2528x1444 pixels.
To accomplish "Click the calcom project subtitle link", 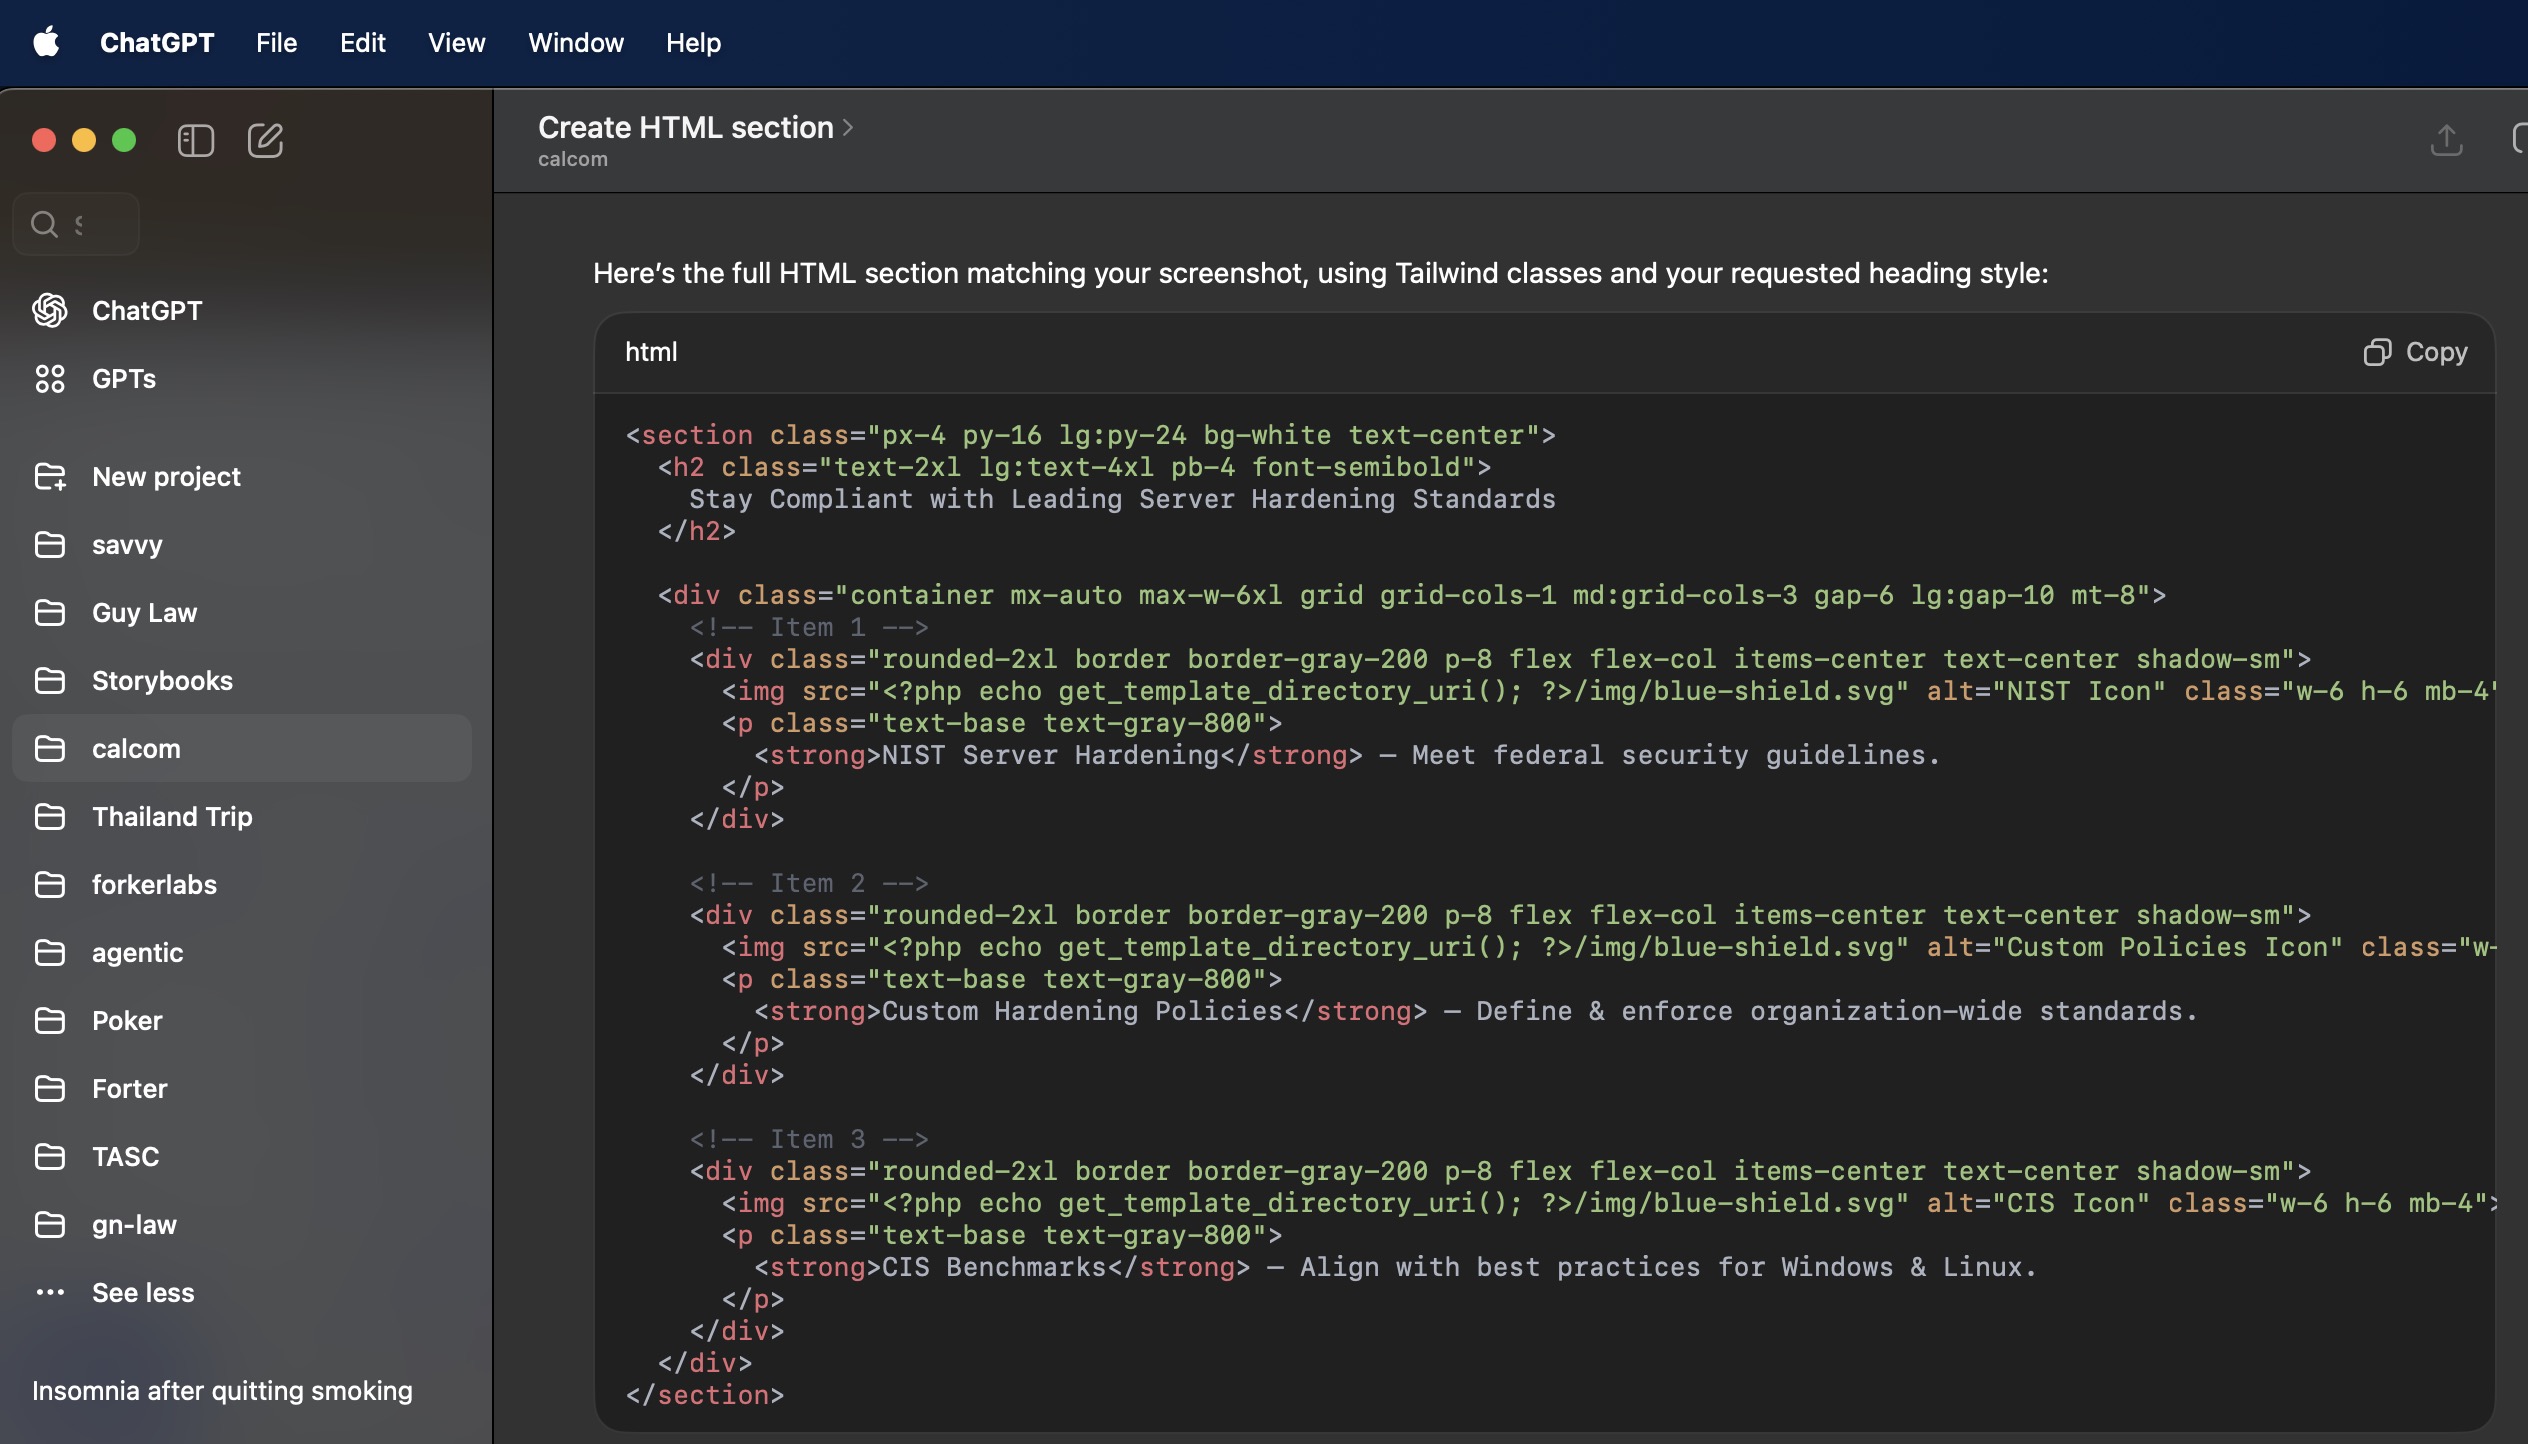I will [x=572, y=159].
